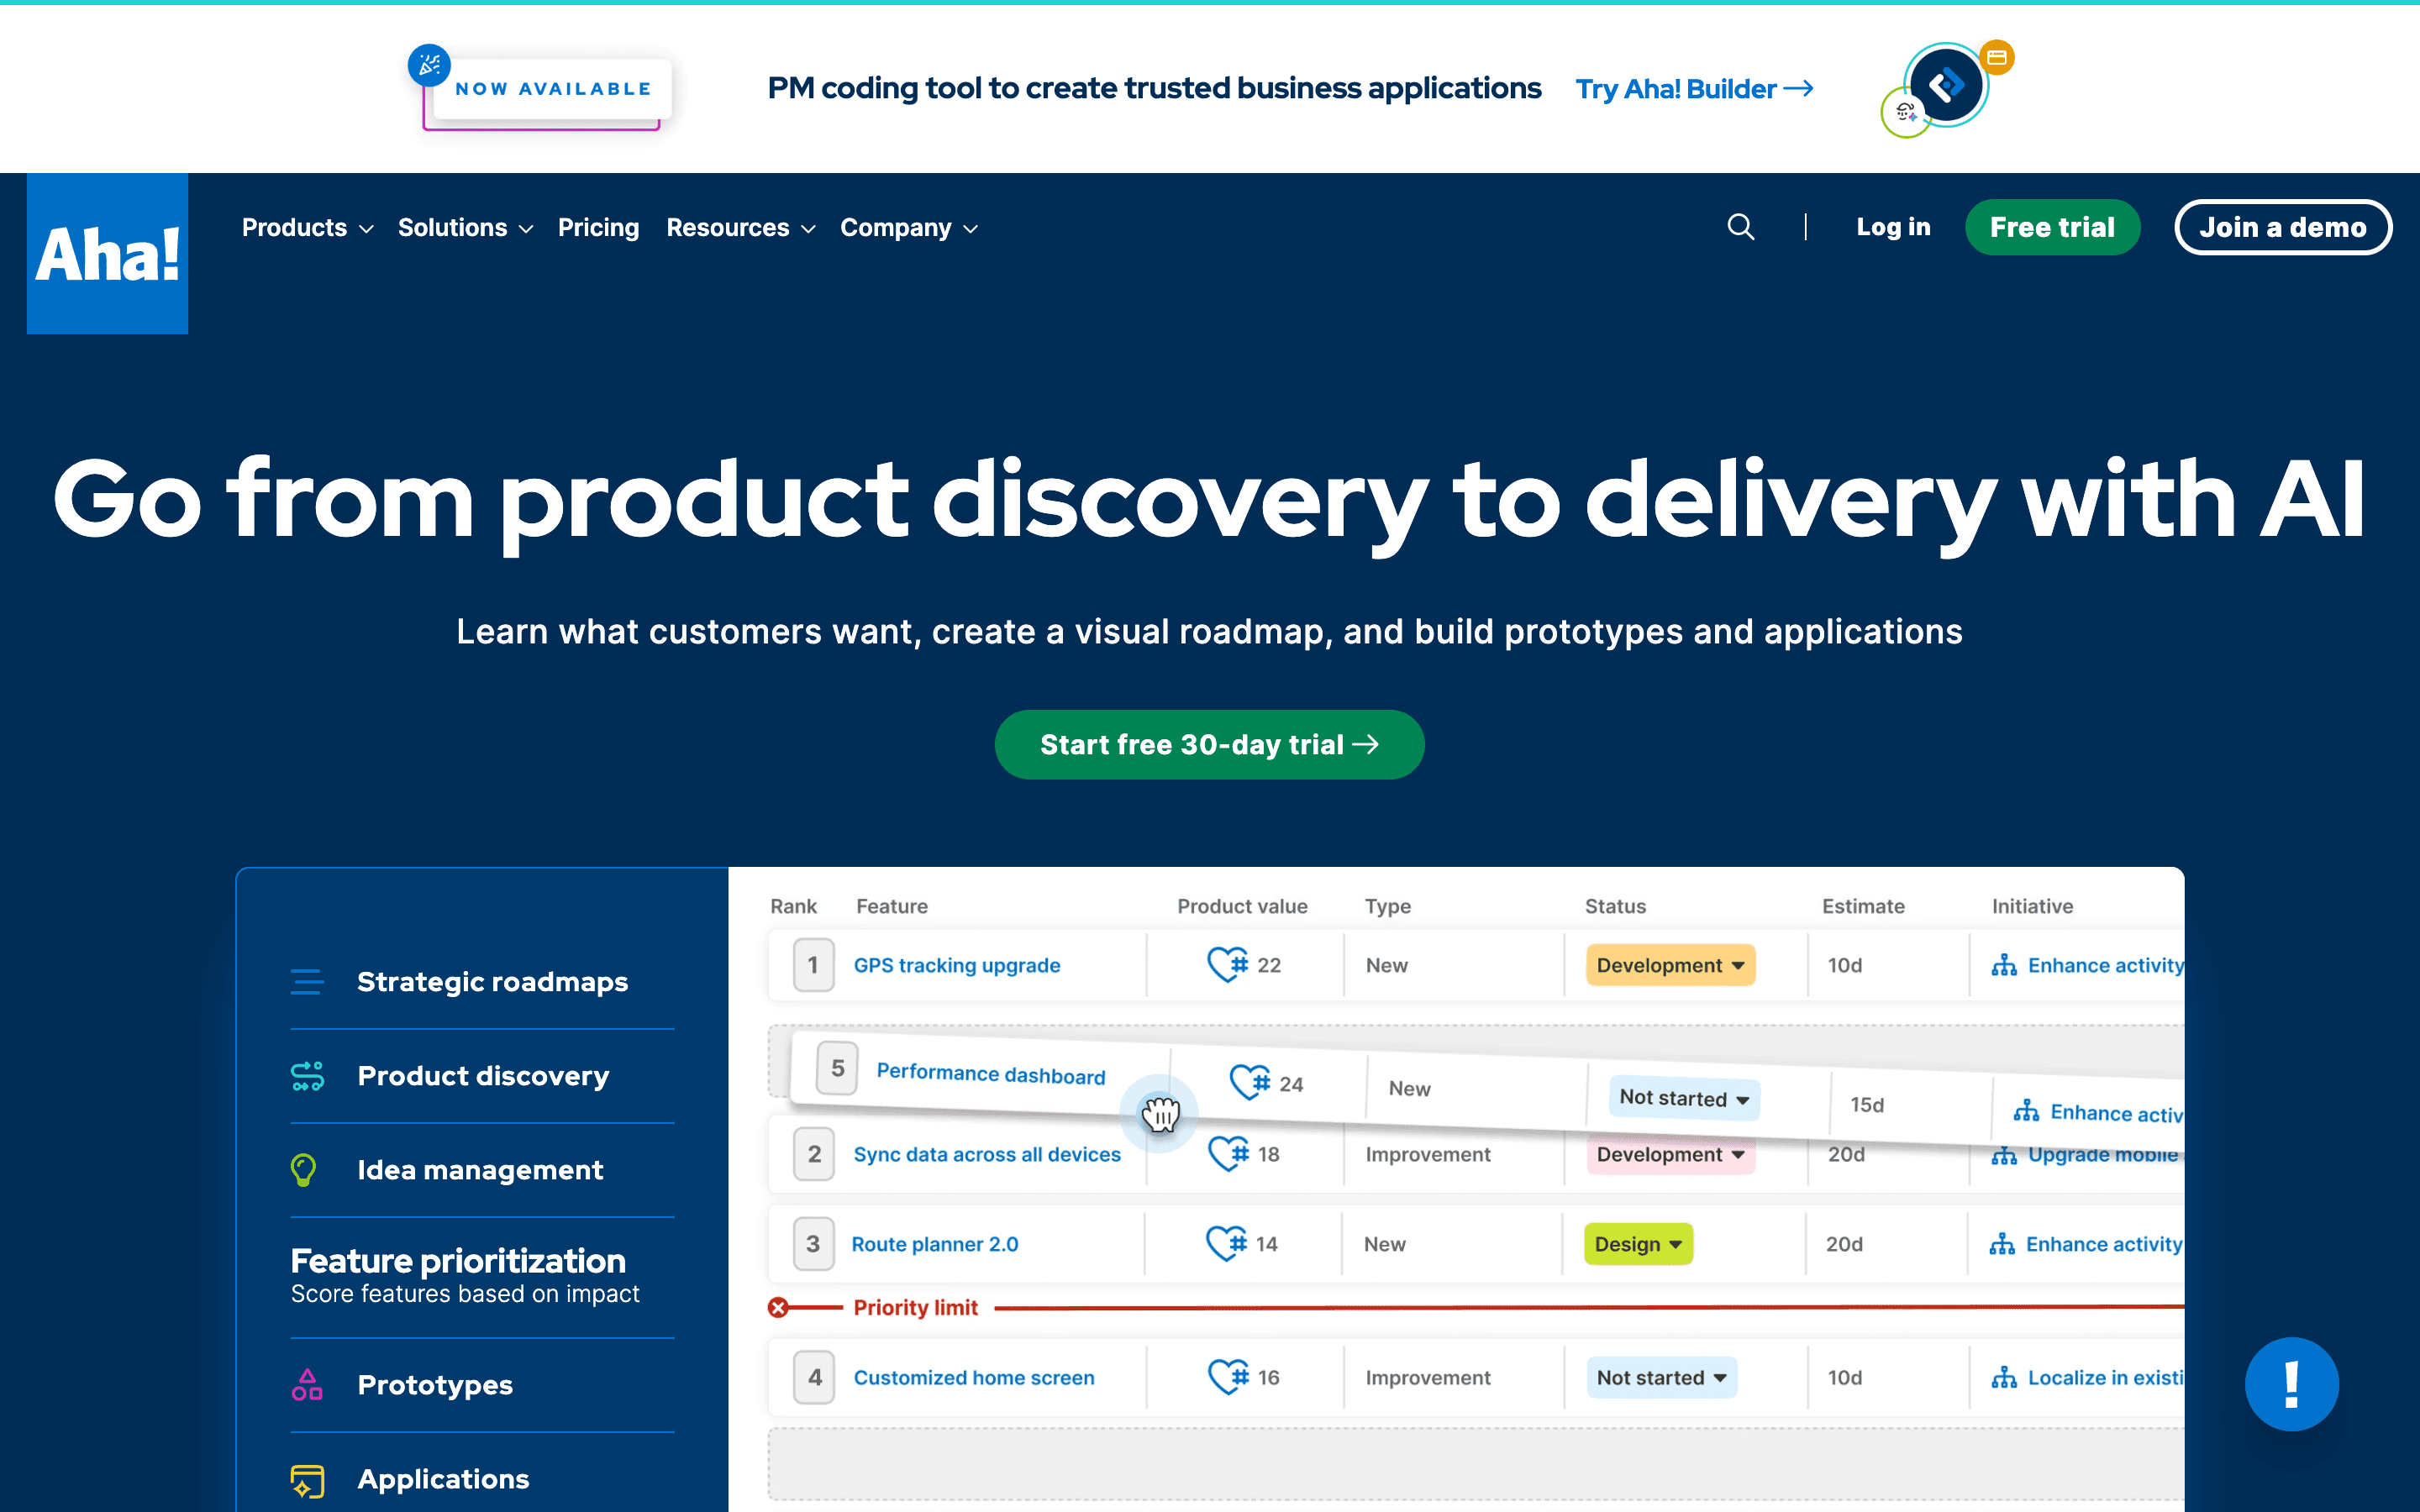
Task: Click the rank 4 badge
Action: click(814, 1377)
